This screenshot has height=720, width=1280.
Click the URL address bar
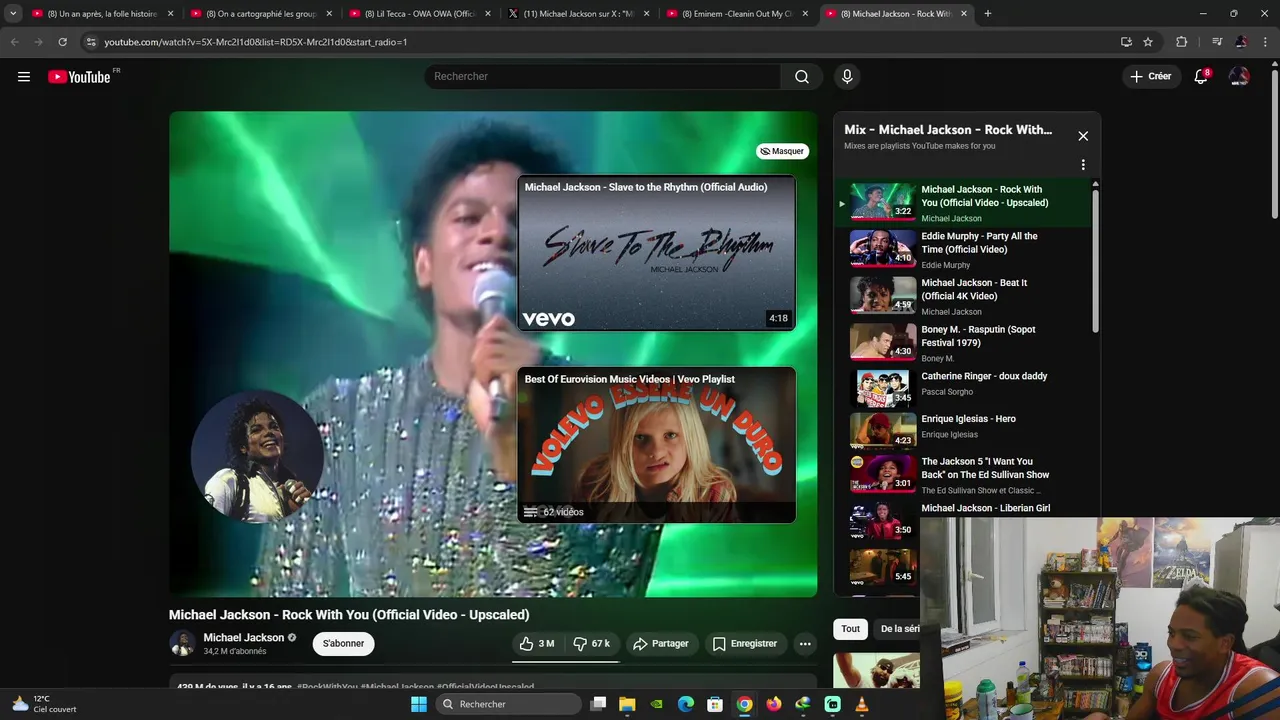coord(600,42)
